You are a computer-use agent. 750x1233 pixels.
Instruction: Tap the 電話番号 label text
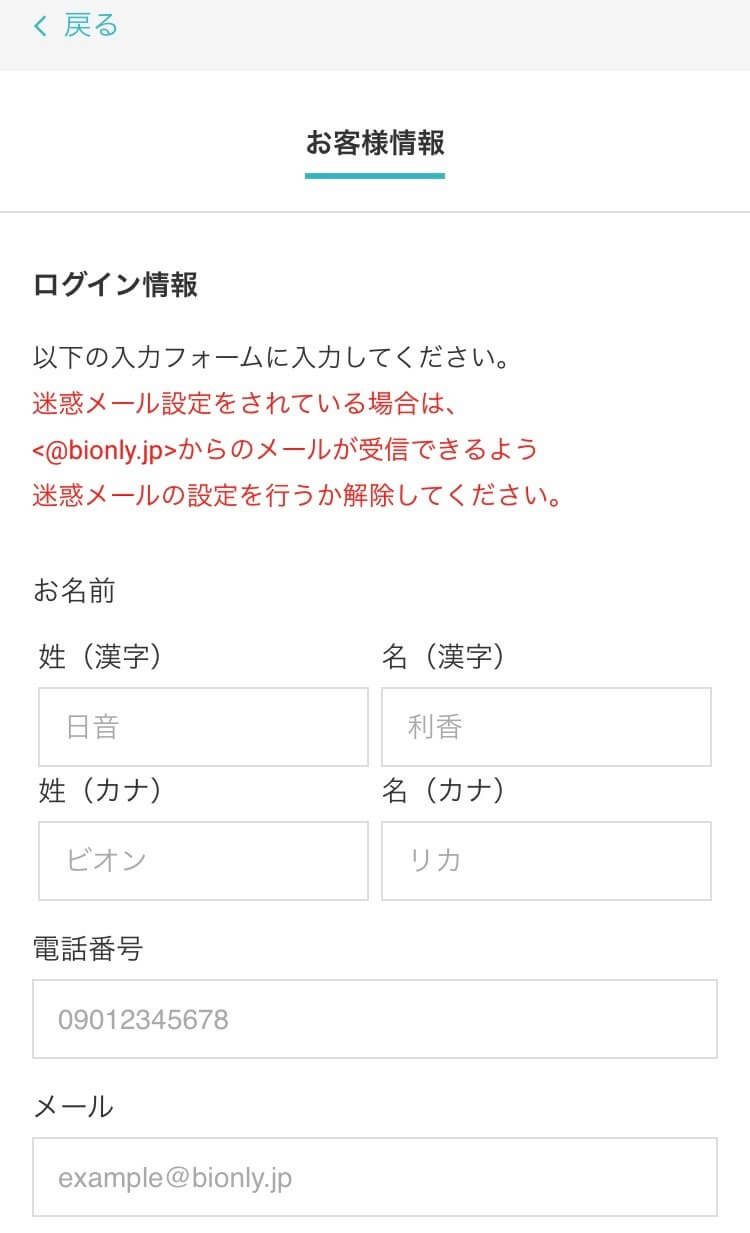88,948
